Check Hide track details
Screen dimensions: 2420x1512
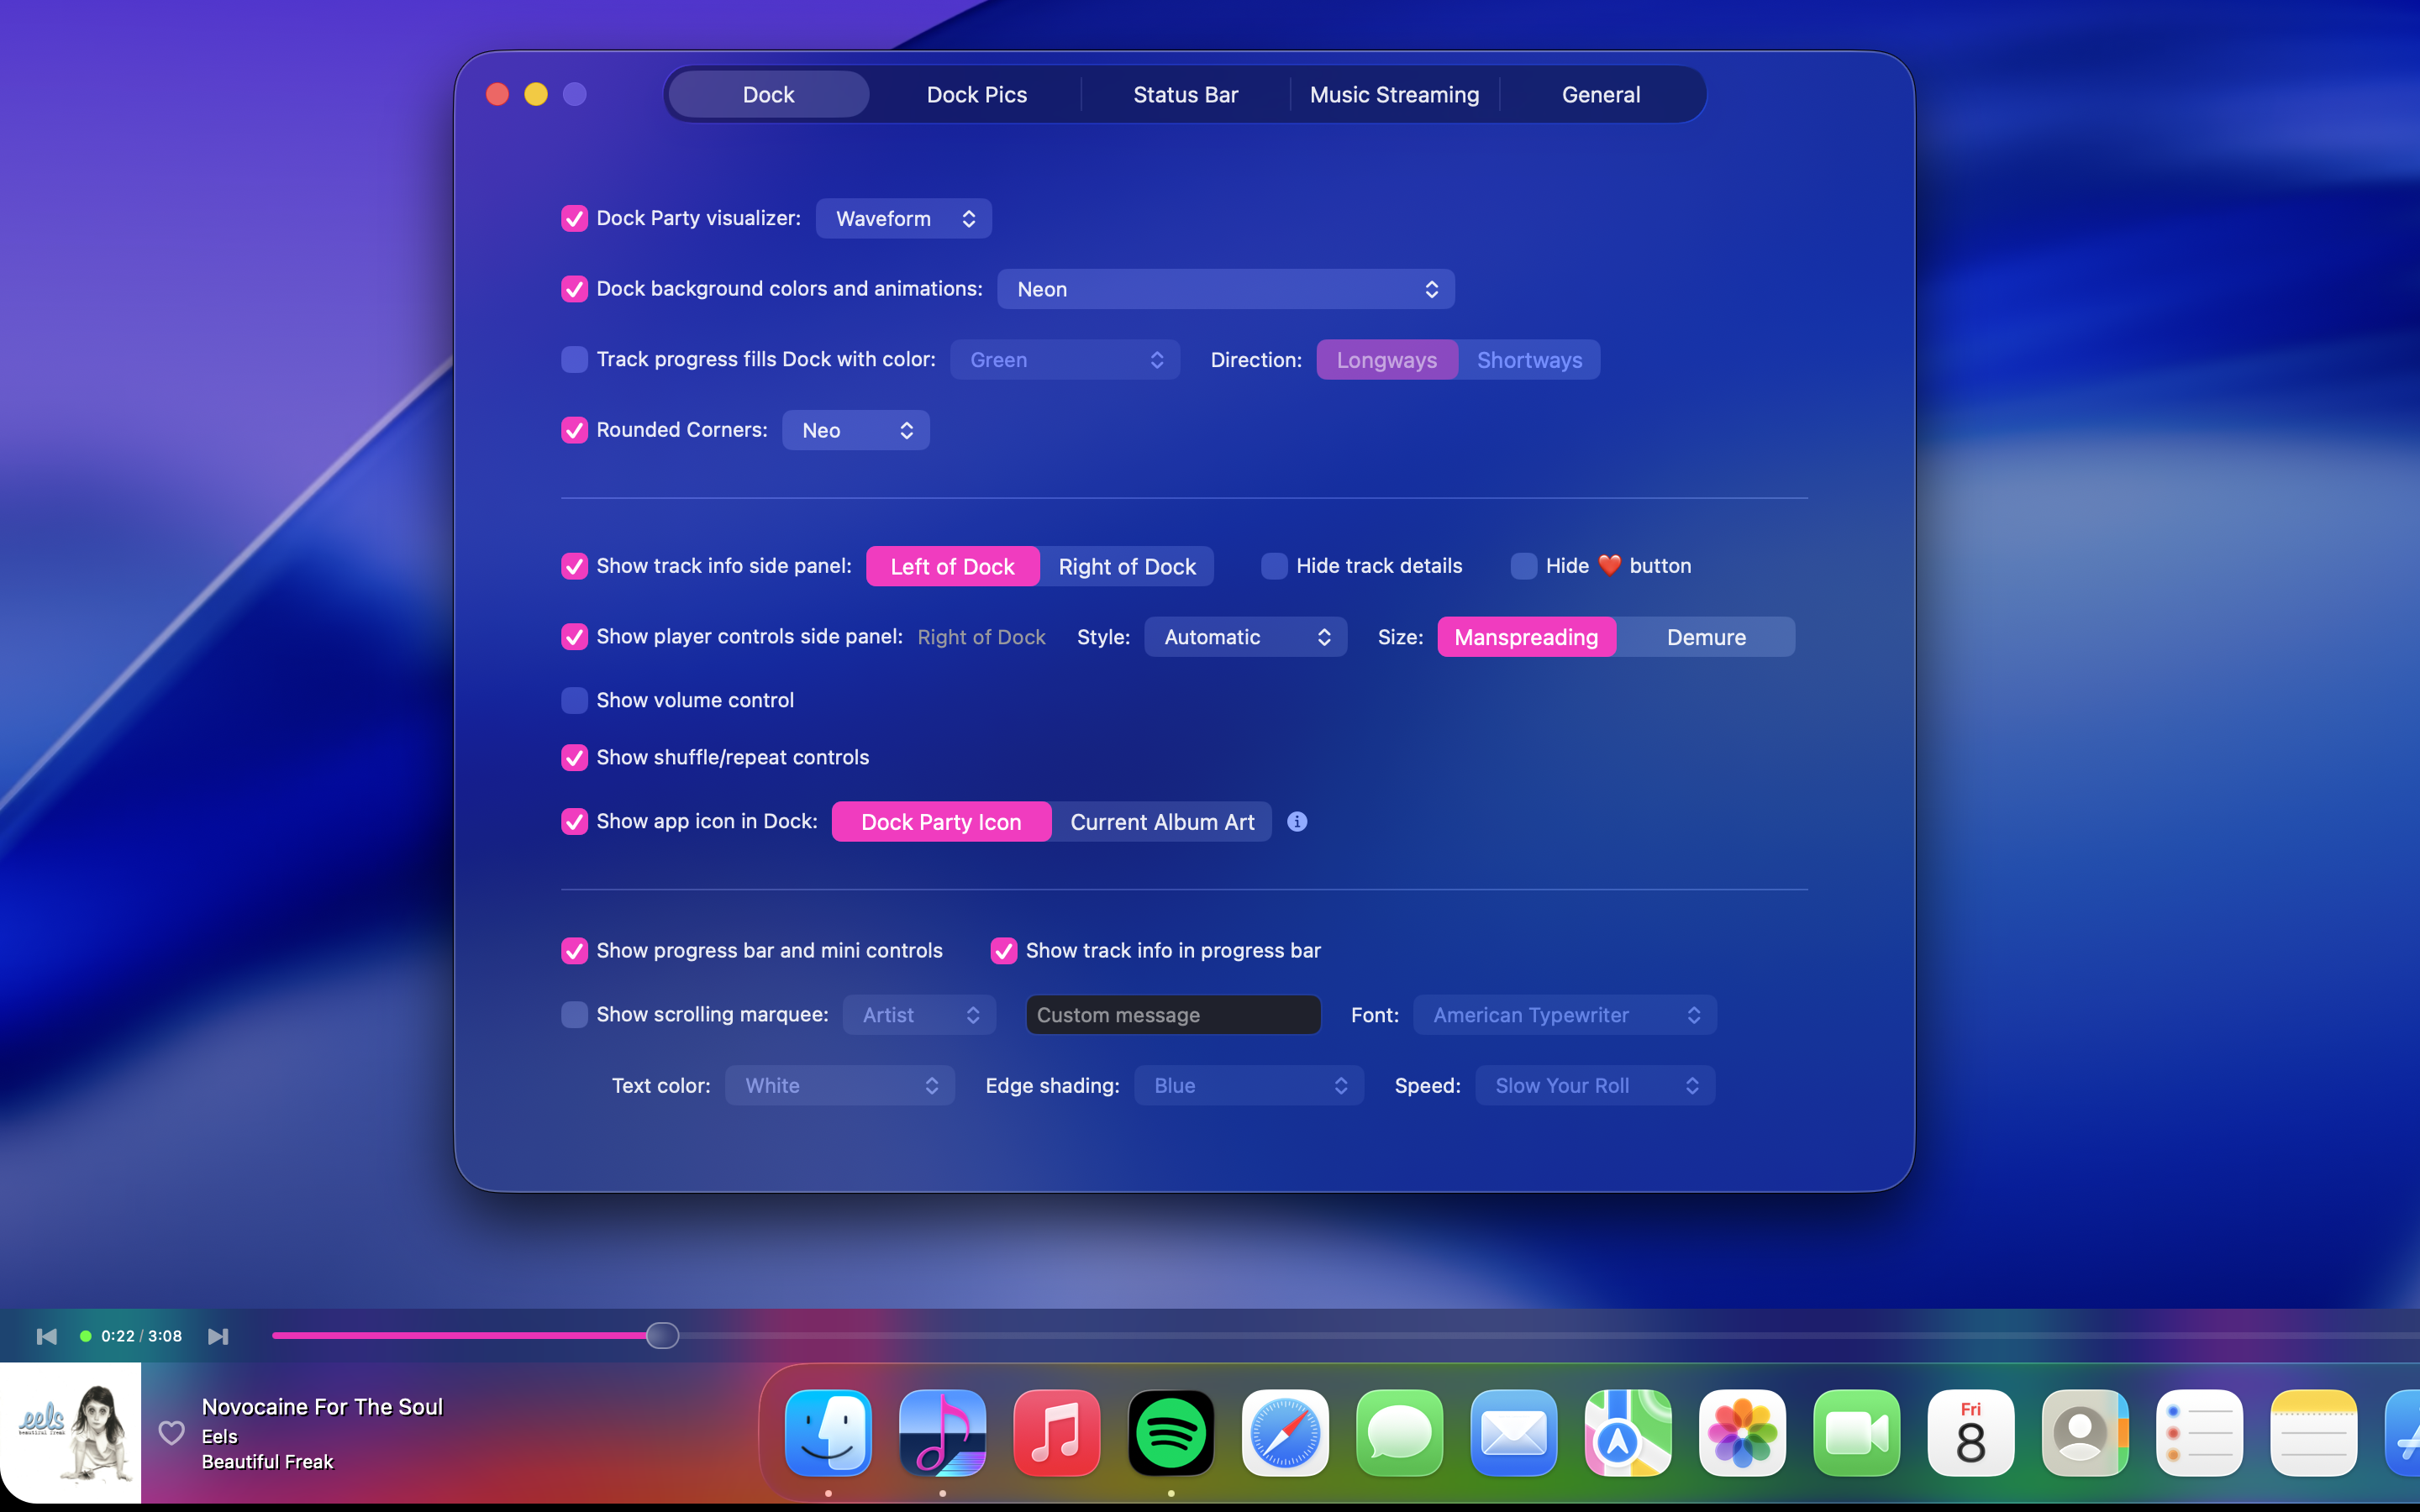point(1274,566)
